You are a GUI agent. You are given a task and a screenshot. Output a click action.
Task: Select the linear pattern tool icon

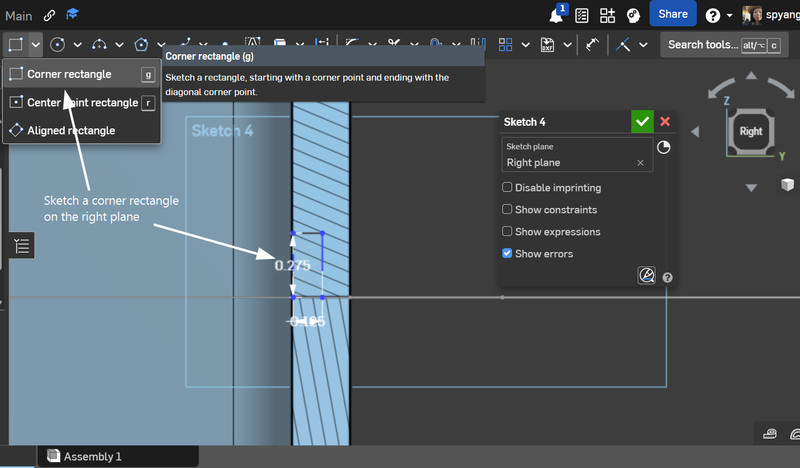pyautogui.click(x=505, y=45)
